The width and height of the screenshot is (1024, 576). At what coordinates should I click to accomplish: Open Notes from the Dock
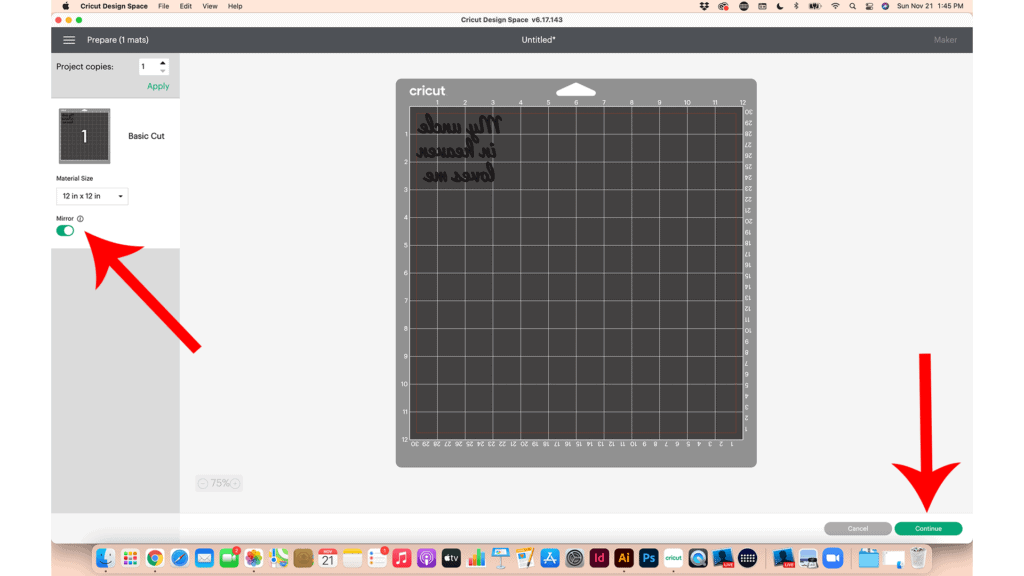point(353,558)
